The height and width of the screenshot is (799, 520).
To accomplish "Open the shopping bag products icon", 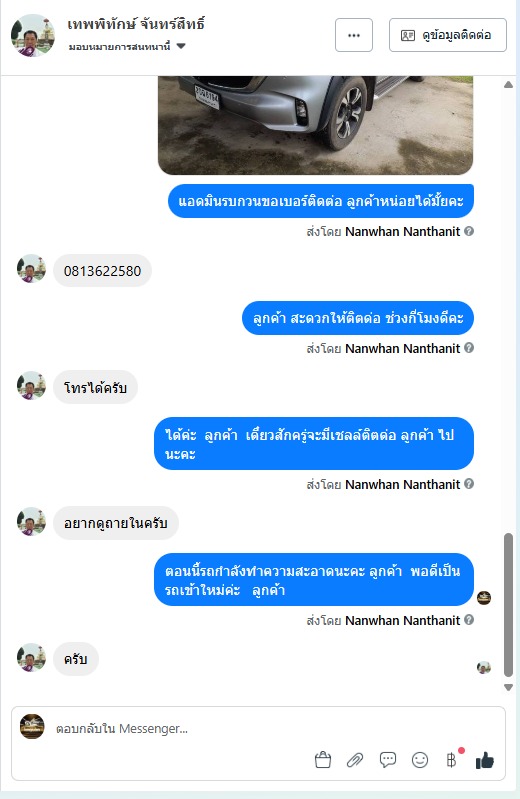I will [x=323, y=760].
